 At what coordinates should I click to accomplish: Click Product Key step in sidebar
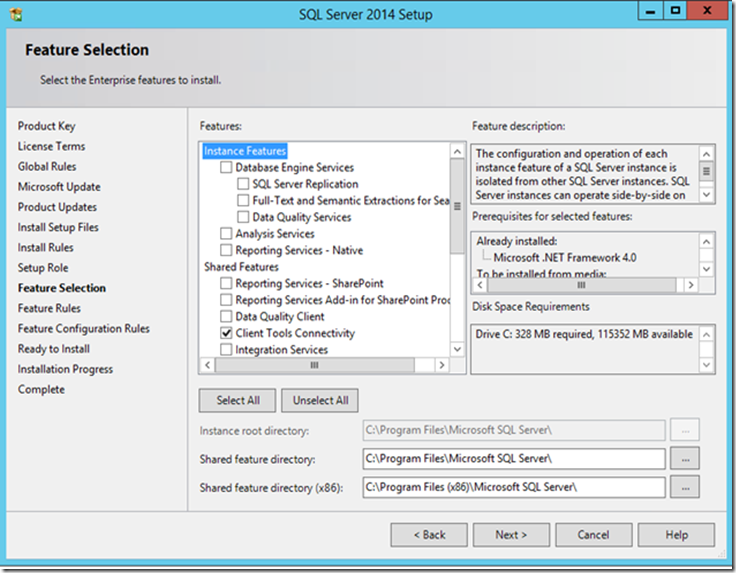46,126
